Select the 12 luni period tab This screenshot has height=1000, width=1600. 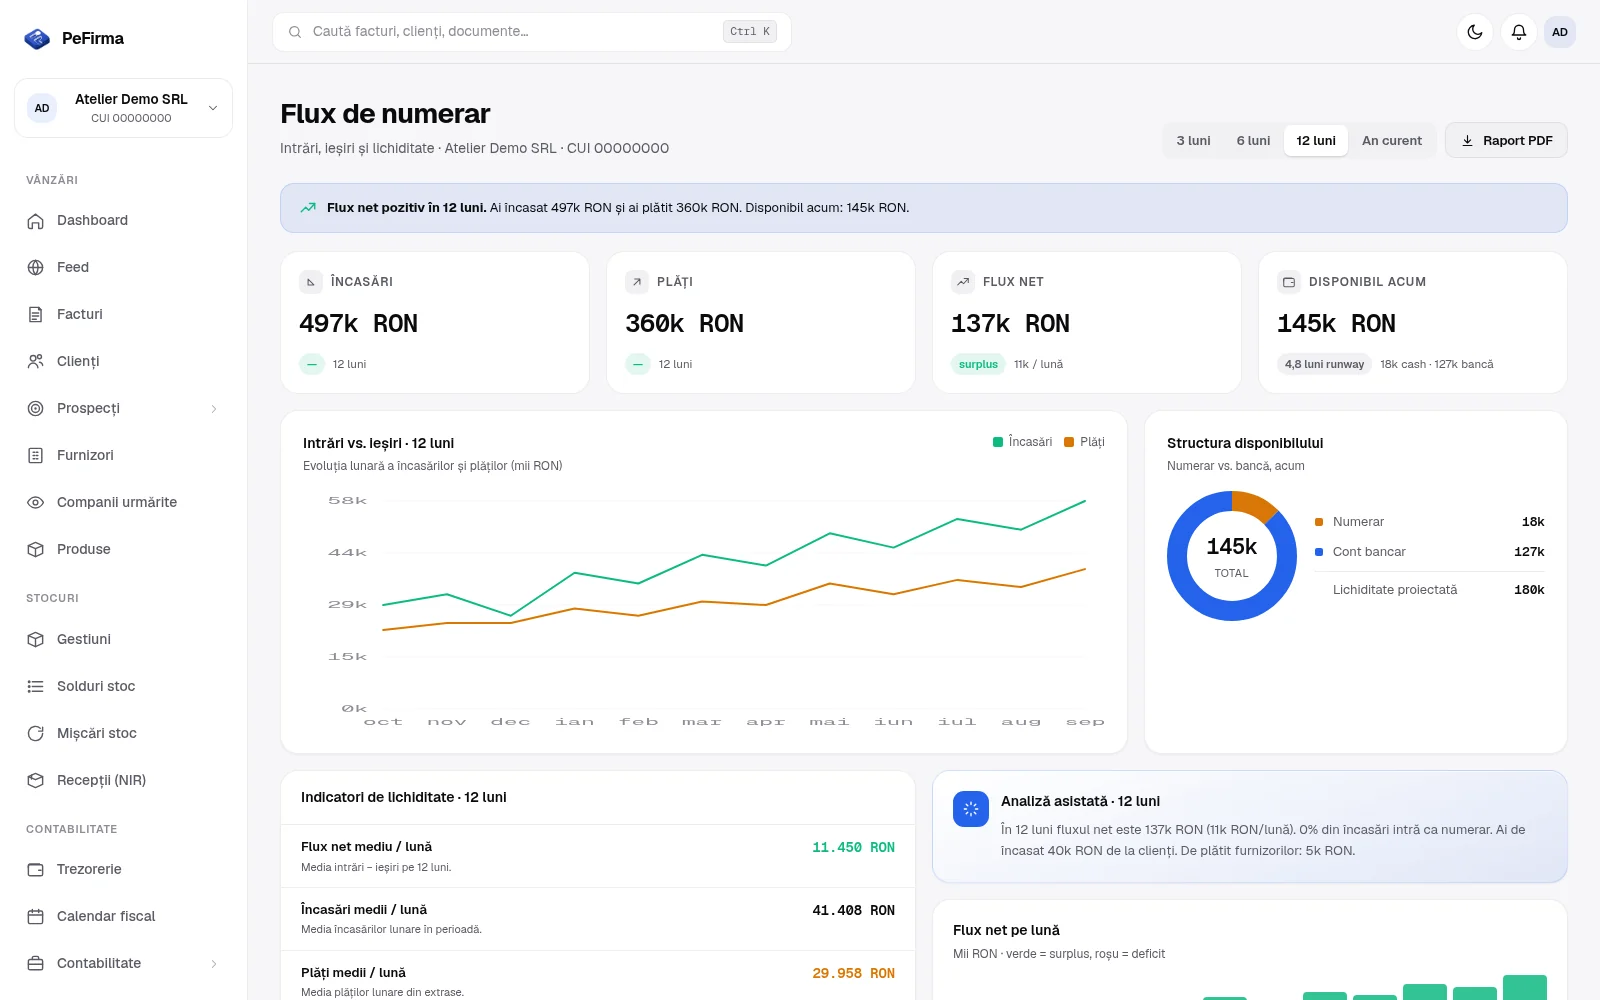pos(1316,141)
